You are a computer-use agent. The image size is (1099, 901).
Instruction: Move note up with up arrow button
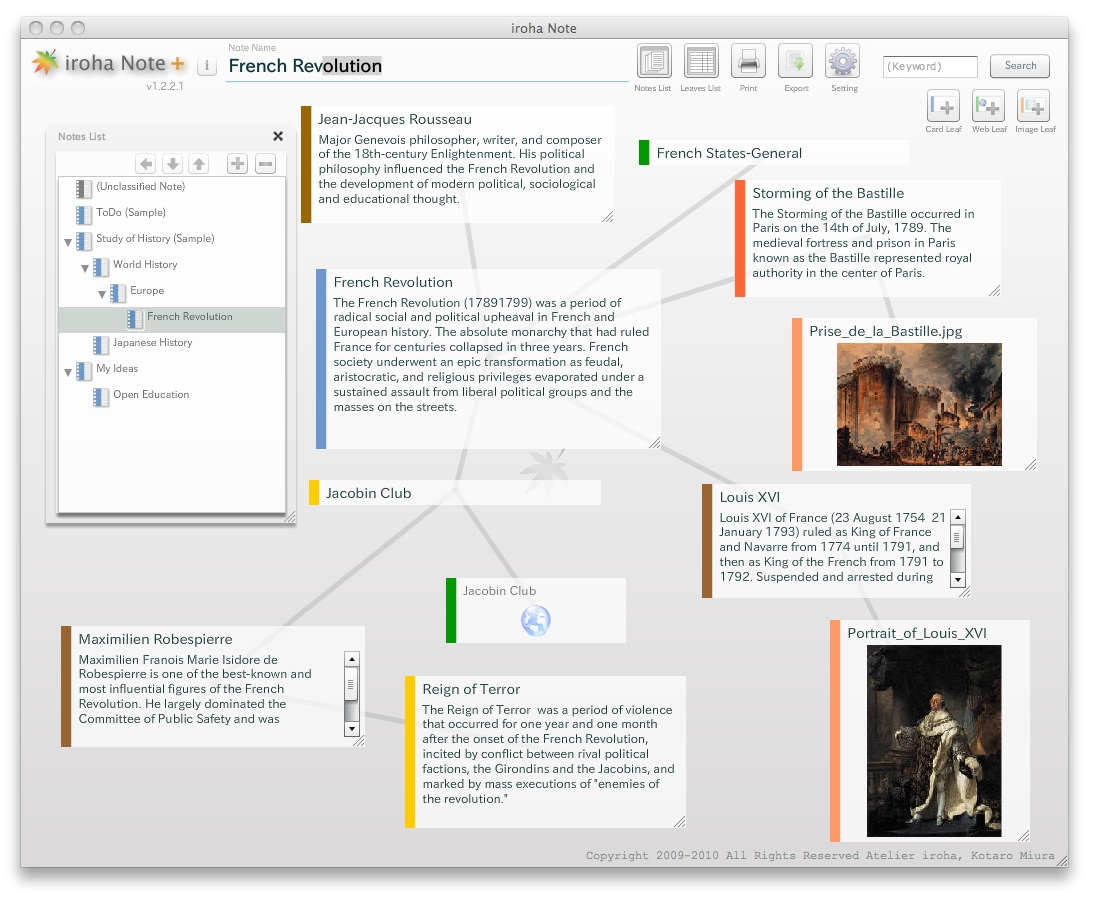[199, 164]
